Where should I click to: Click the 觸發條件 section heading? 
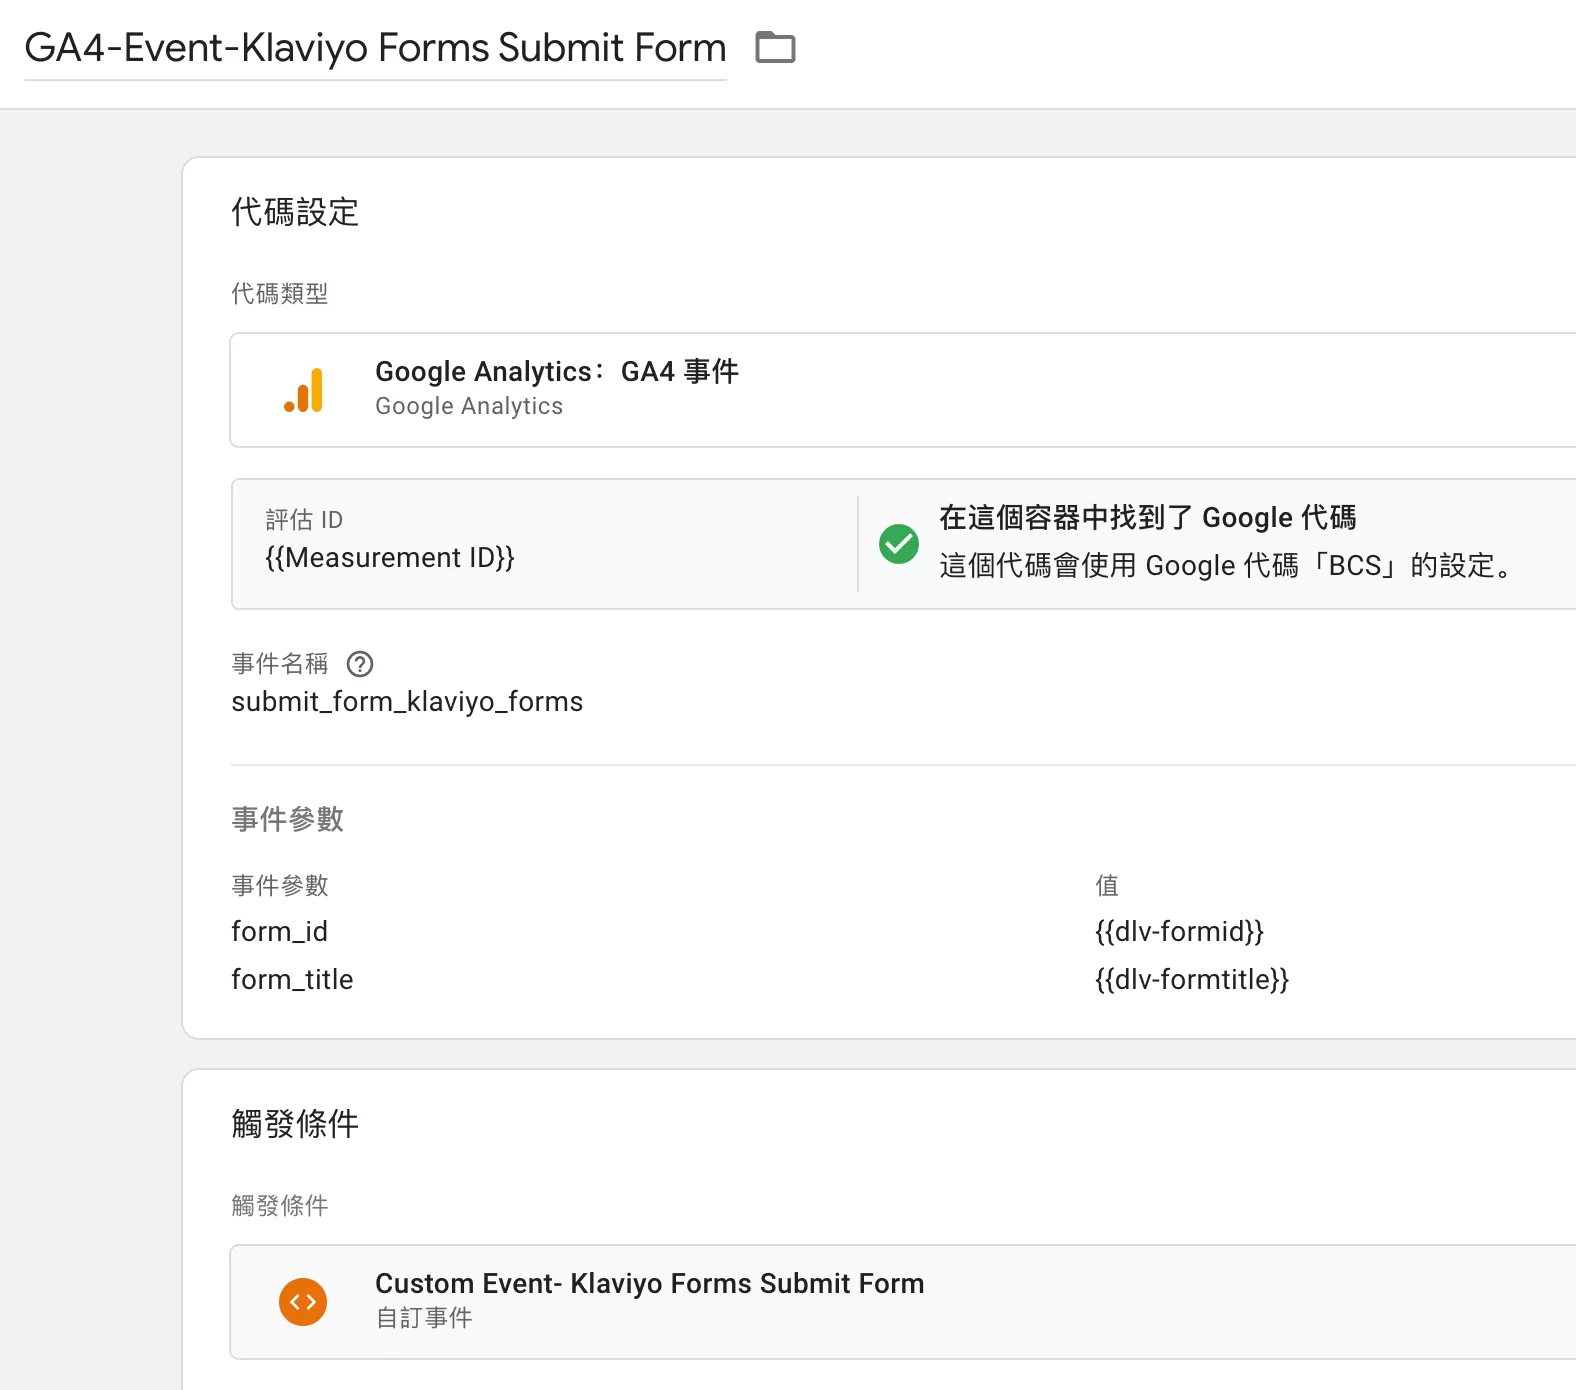click(295, 1124)
